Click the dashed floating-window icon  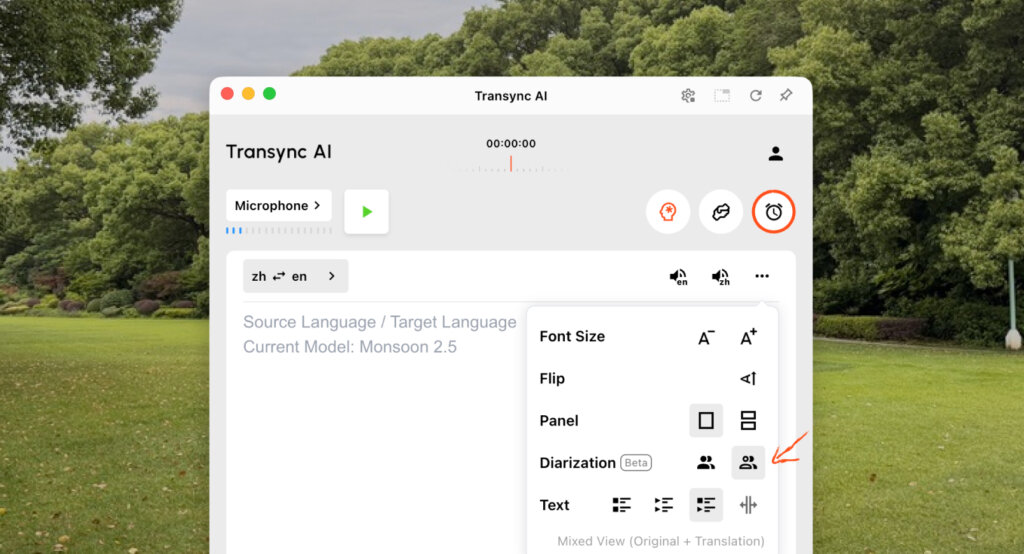tap(722, 96)
